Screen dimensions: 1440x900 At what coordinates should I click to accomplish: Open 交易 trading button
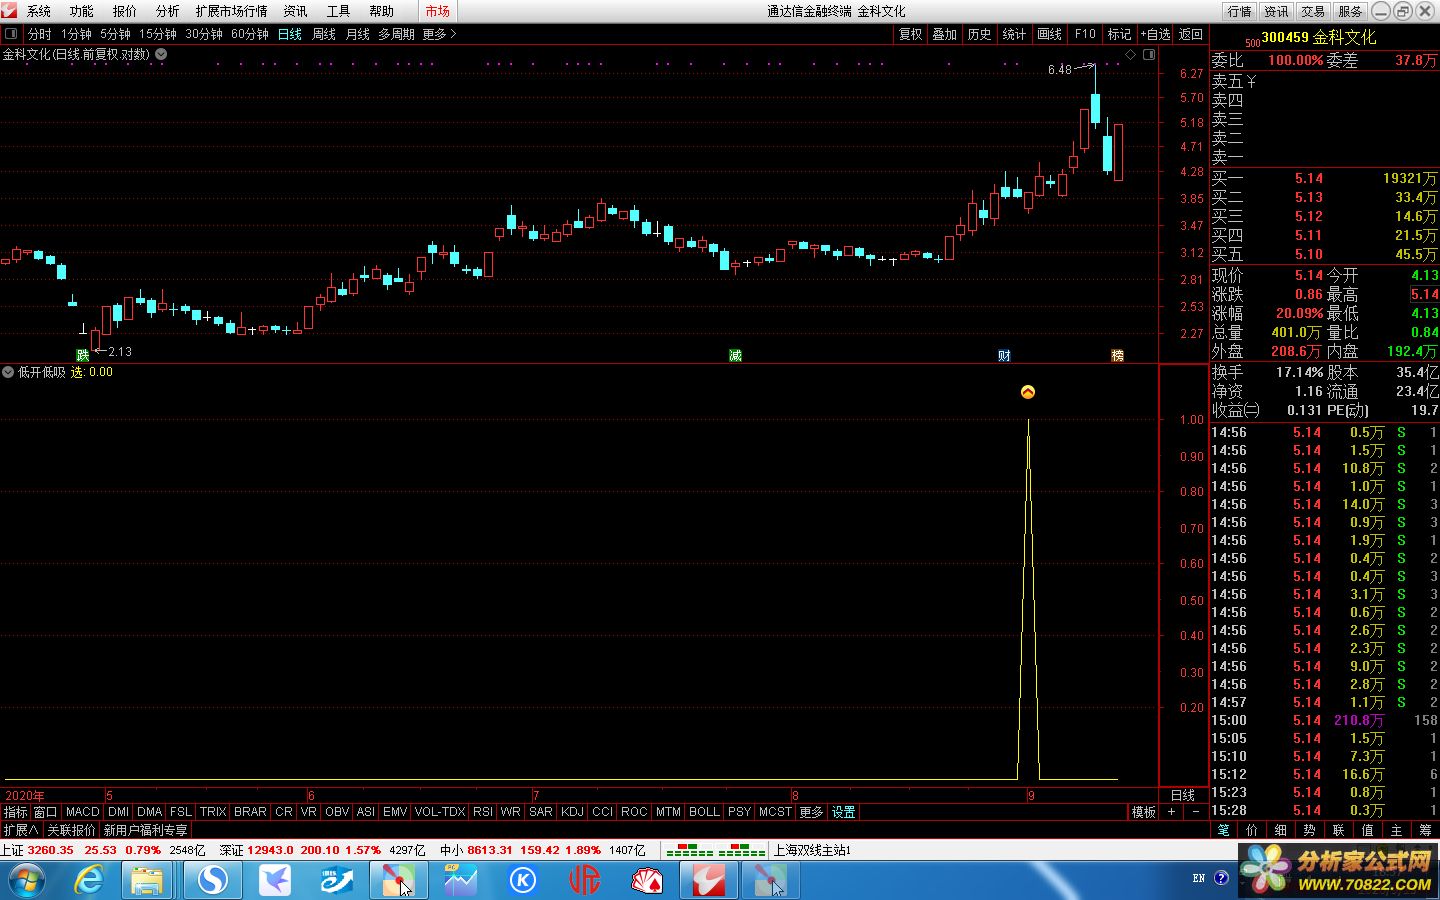click(x=1312, y=11)
